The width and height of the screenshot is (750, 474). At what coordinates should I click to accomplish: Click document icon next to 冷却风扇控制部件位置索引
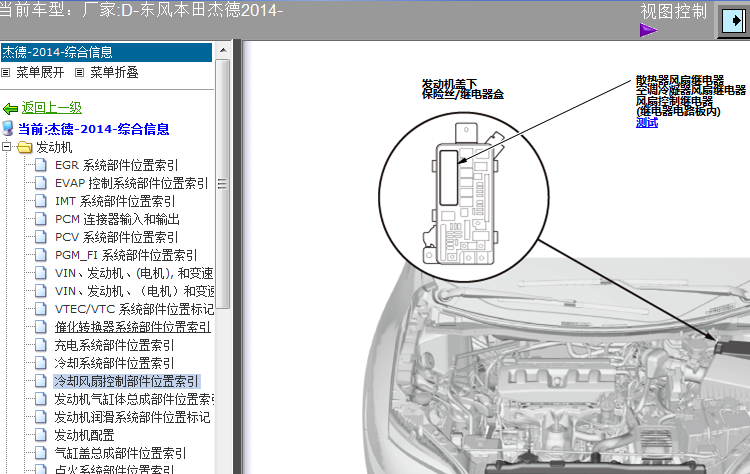point(41,381)
